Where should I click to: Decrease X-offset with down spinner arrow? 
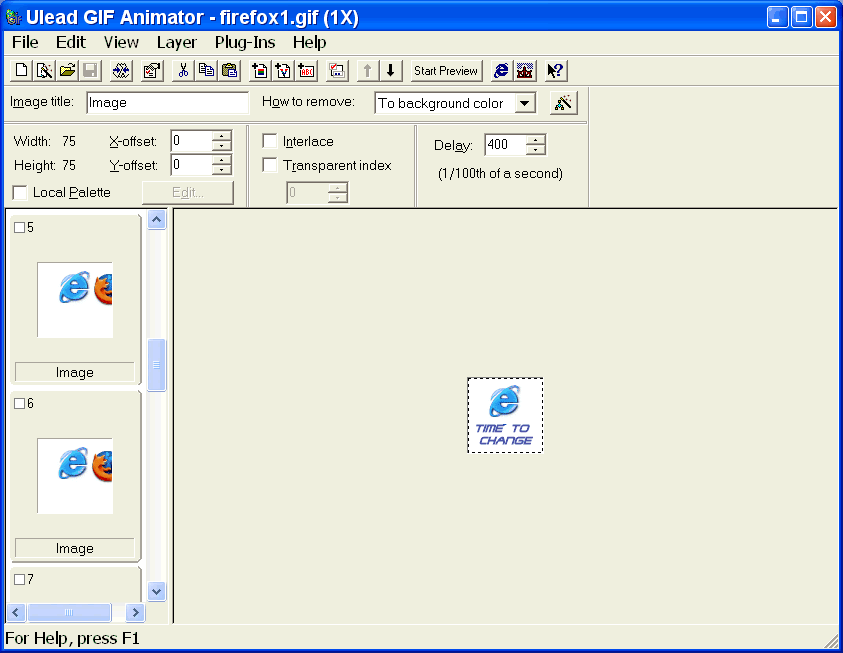coord(222,146)
